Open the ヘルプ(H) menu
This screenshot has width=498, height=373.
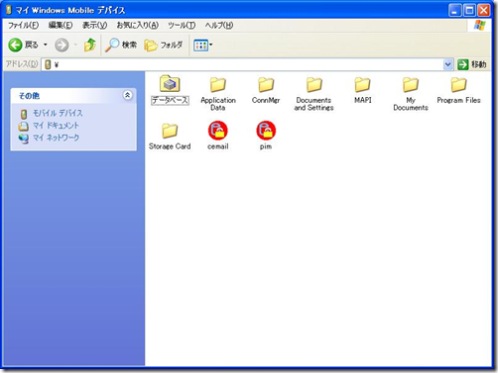click(219, 25)
